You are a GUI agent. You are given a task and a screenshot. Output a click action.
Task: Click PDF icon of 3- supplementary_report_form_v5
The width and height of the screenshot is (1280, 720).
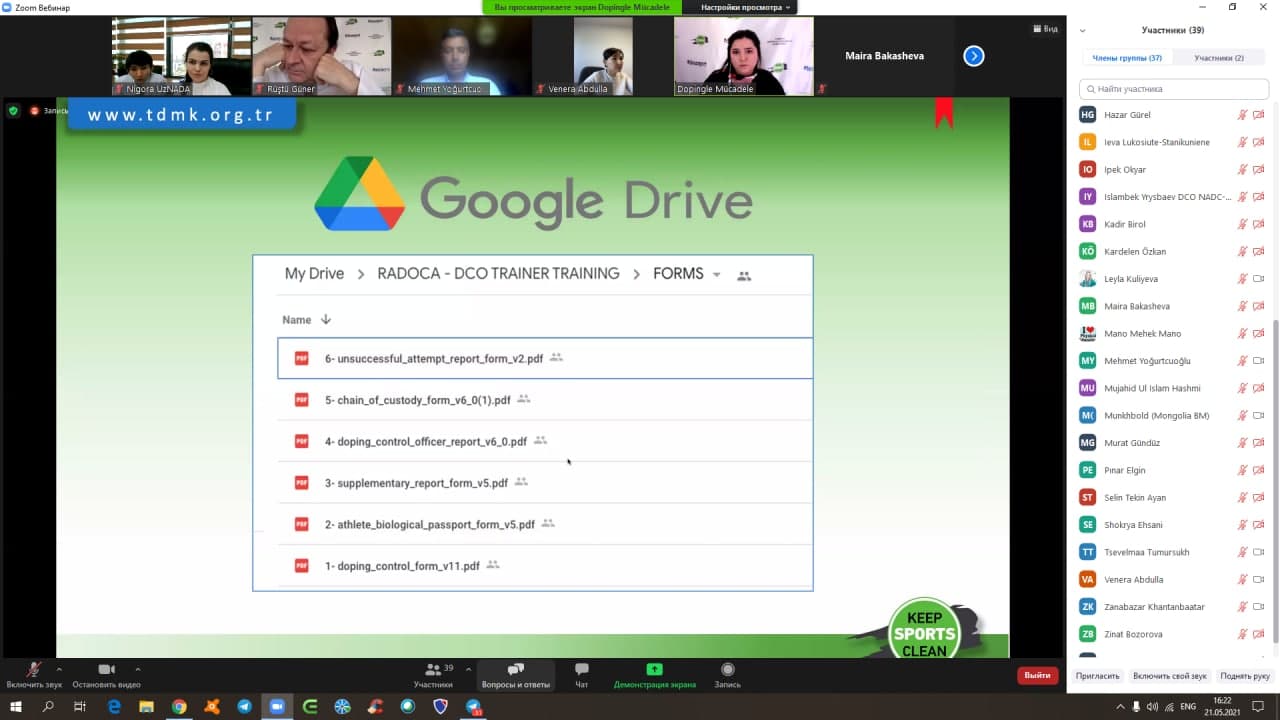click(x=301, y=483)
